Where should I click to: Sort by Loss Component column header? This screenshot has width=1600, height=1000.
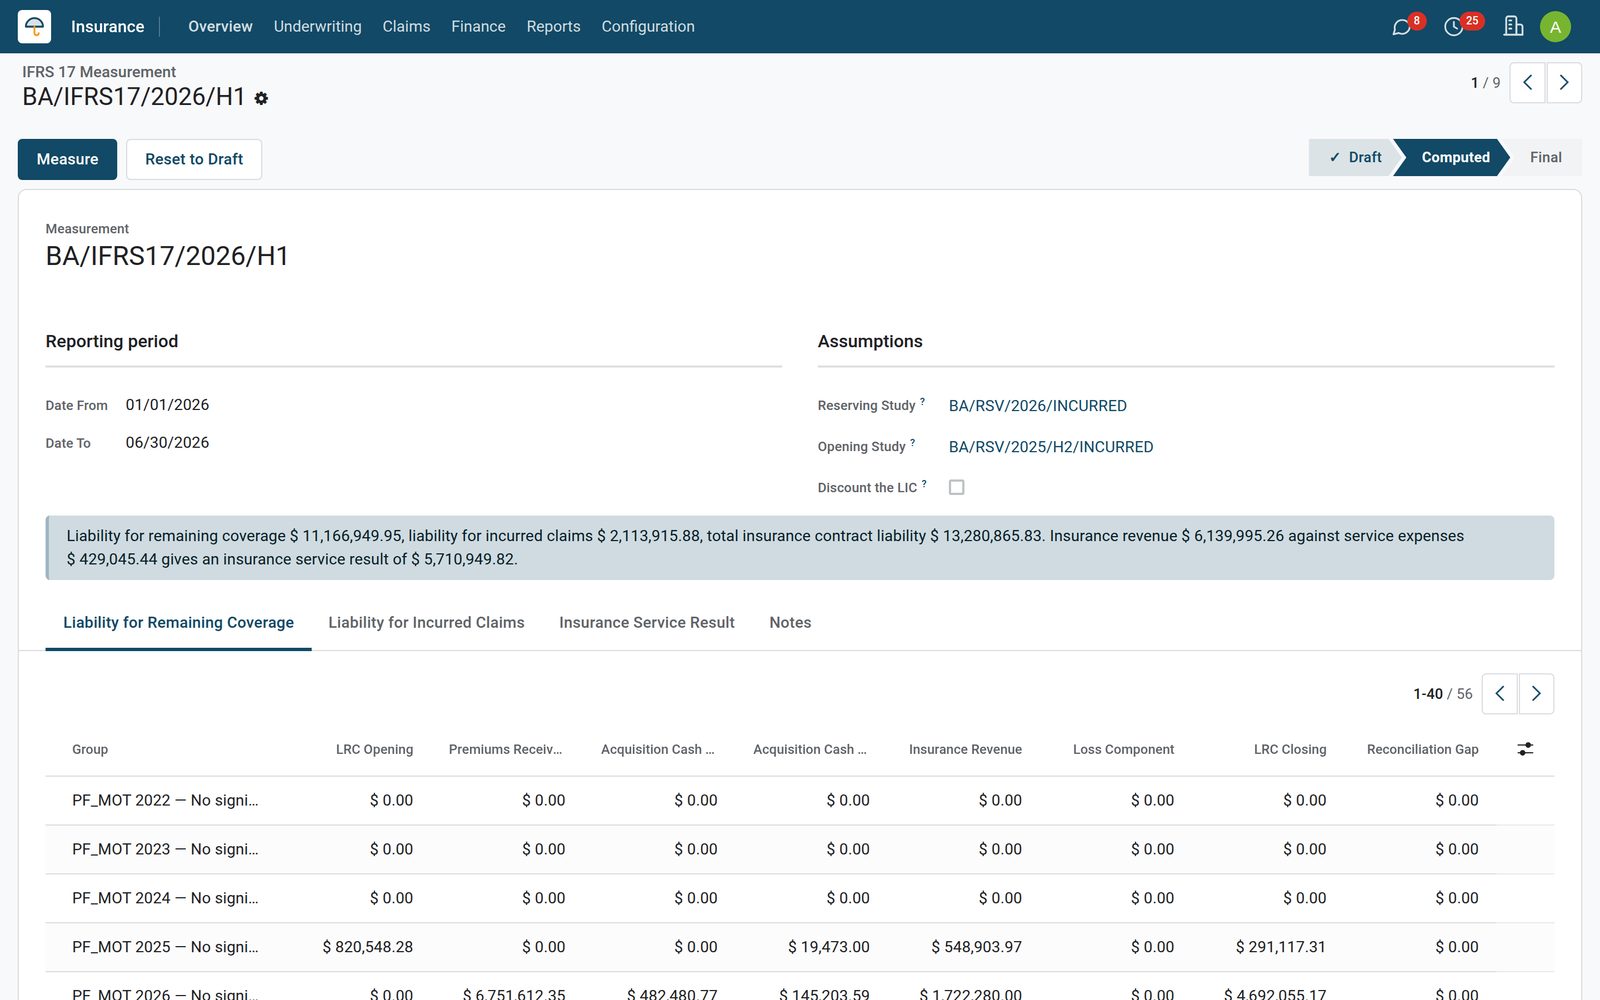1123,749
